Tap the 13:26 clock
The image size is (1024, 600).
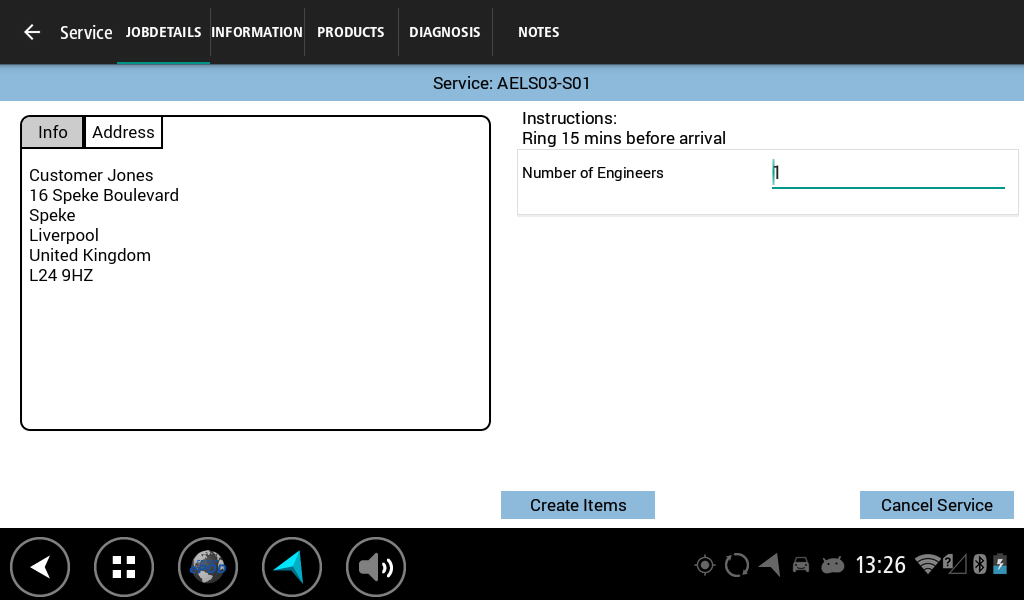[880, 565]
